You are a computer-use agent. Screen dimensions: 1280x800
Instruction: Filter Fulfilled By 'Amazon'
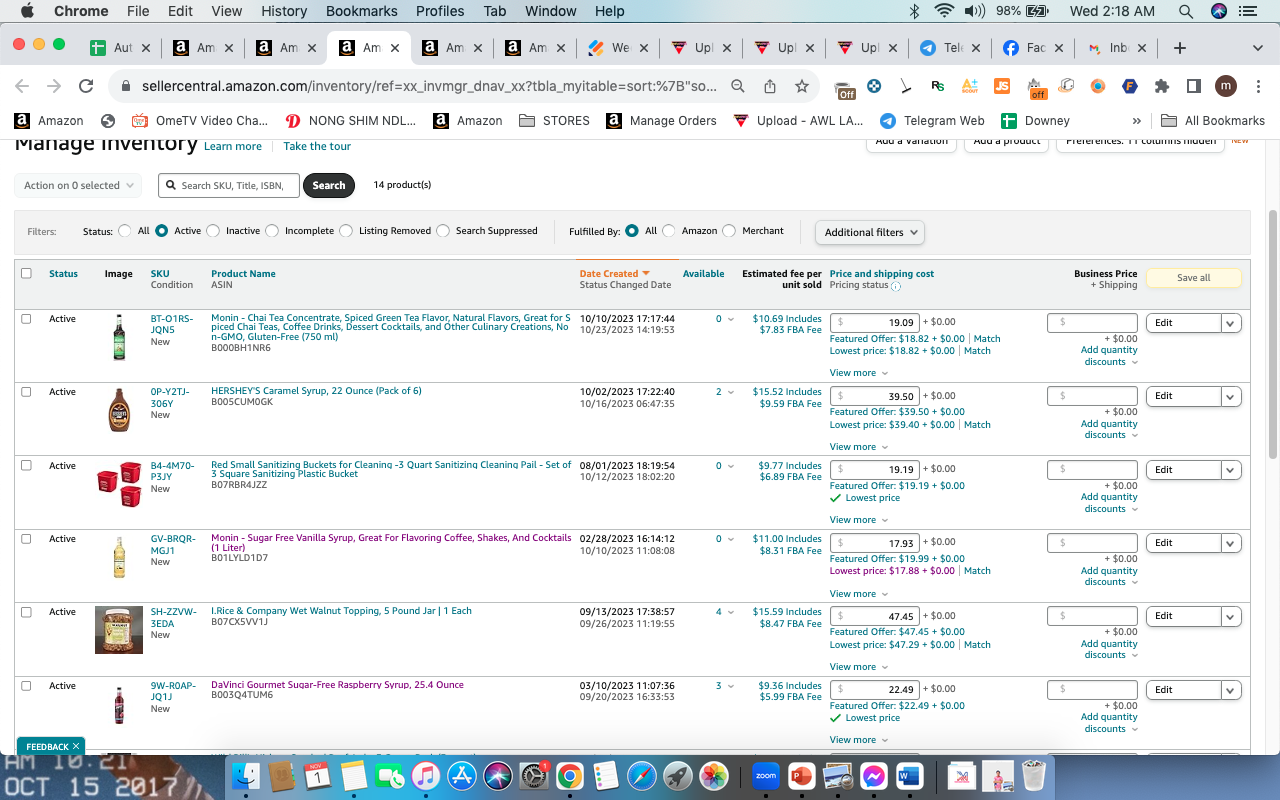tap(669, 231)
